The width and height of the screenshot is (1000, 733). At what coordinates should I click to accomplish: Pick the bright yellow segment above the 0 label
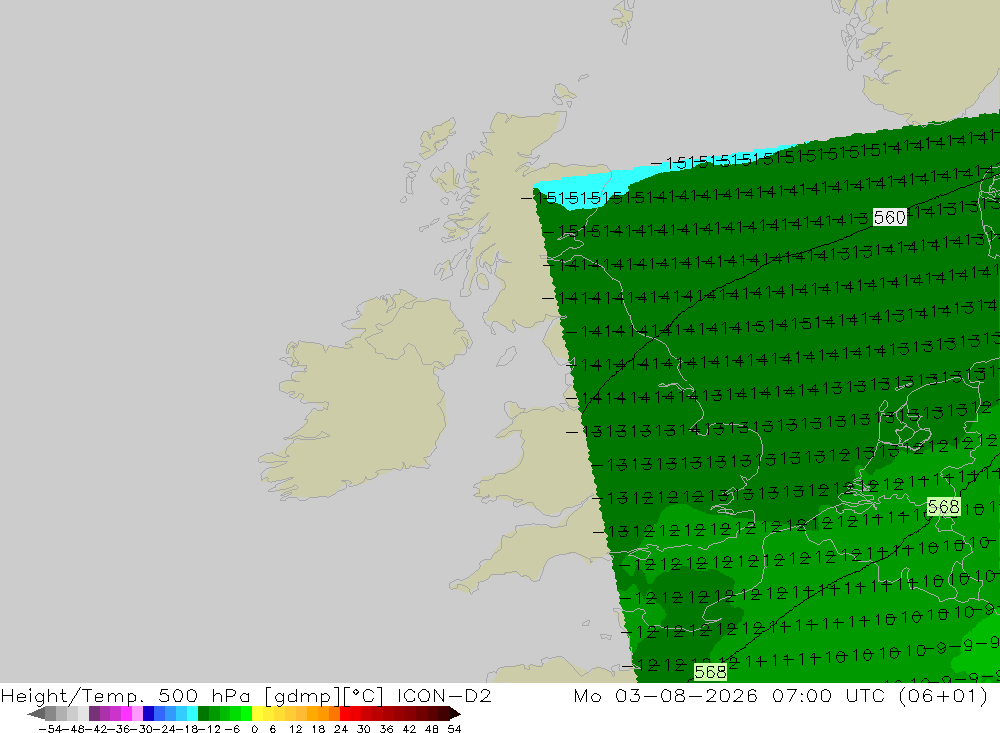(x=258, y=713)
